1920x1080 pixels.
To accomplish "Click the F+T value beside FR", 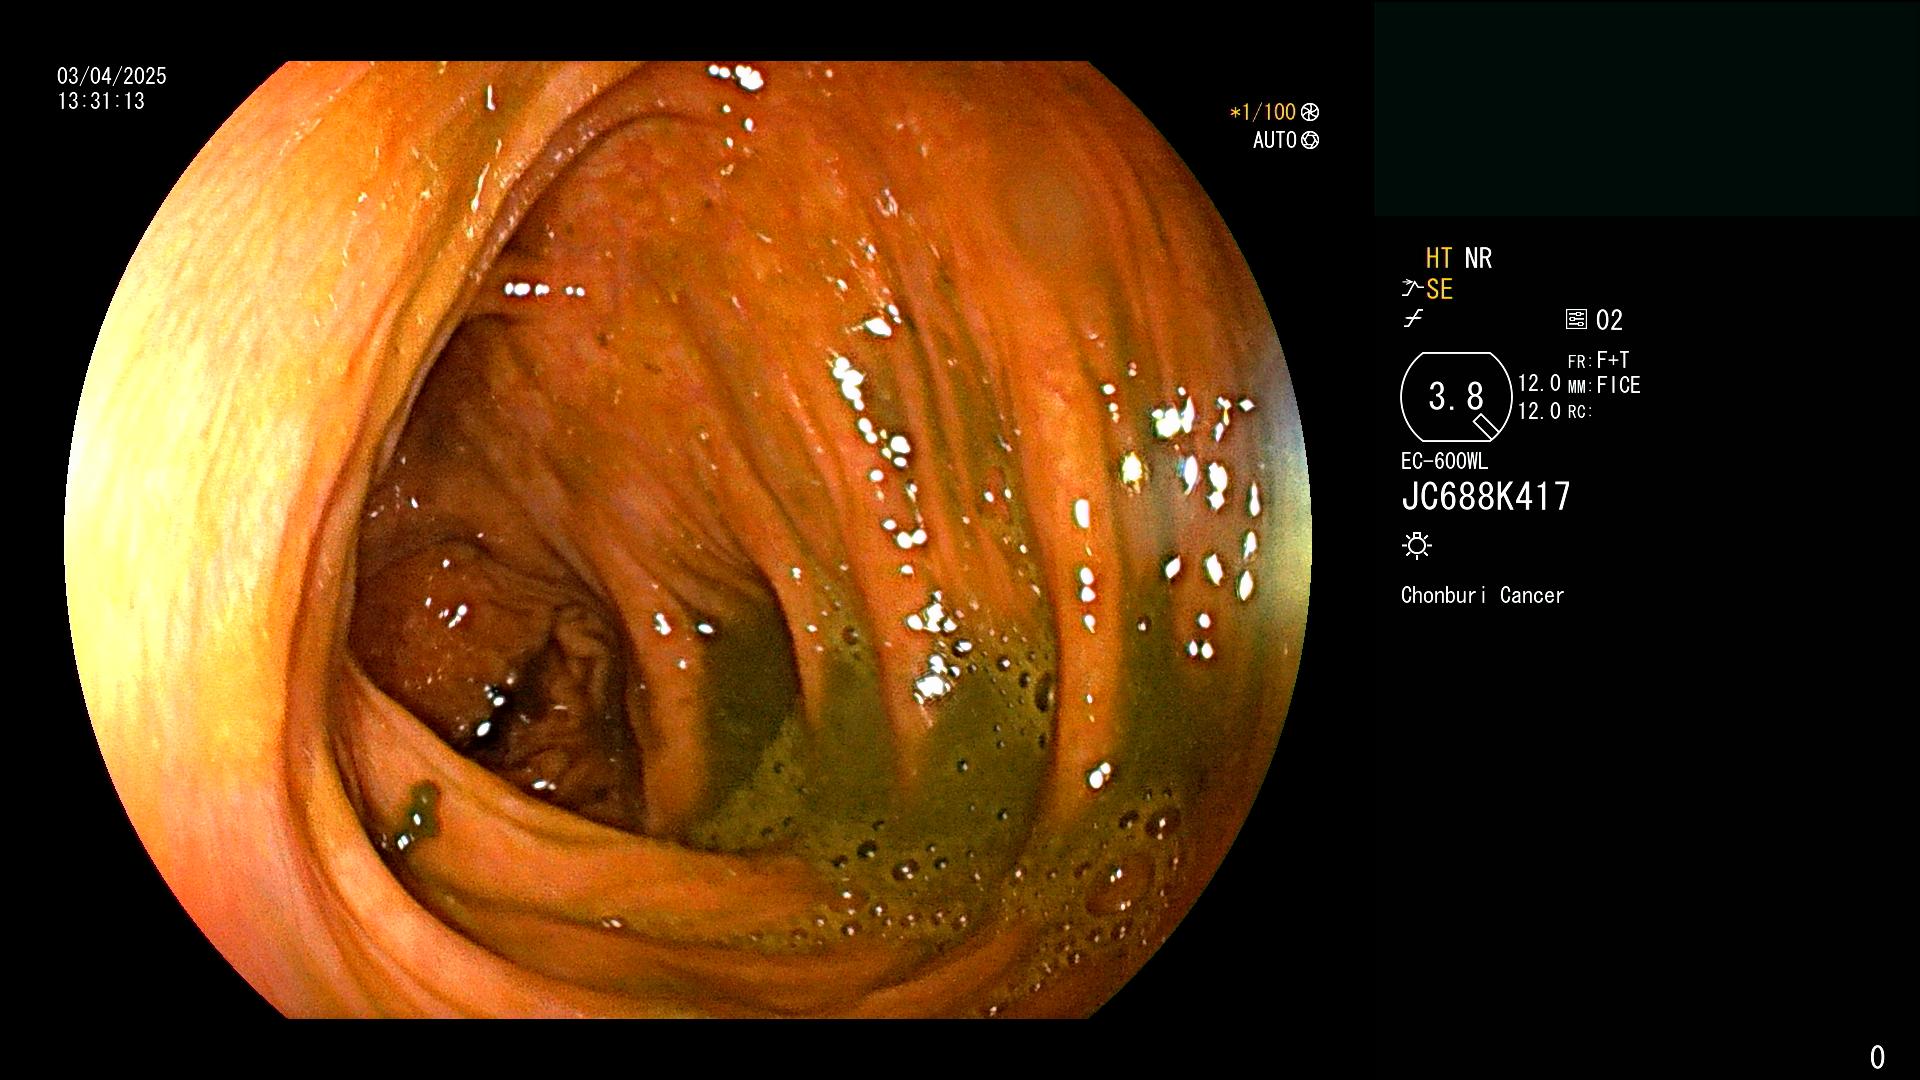I will tap(1613, 359).
